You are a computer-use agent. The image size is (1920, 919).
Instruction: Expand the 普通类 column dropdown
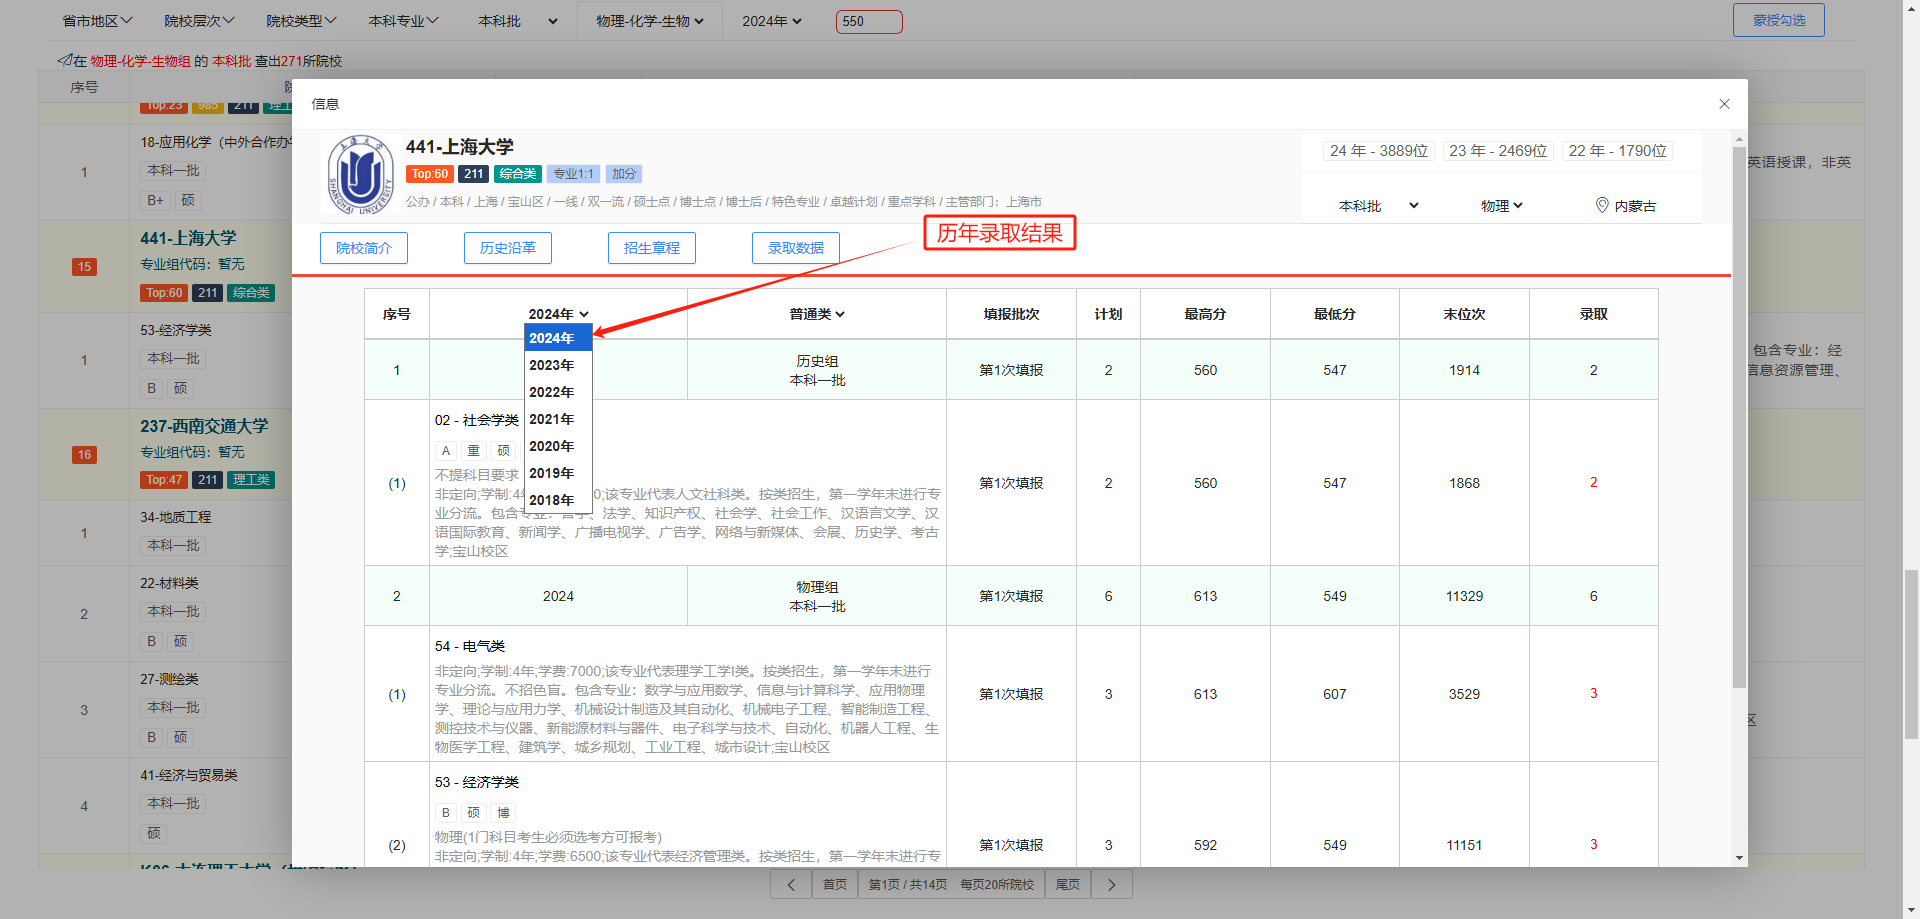(817, 314)
